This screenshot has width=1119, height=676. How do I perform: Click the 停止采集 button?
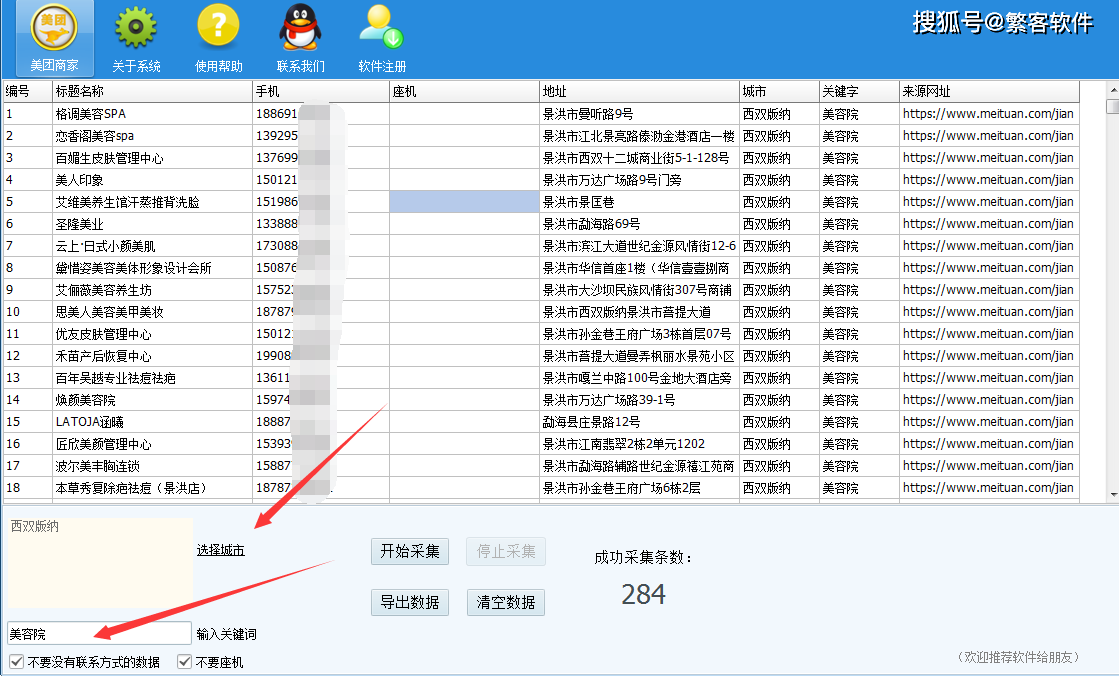coord(506,551)
